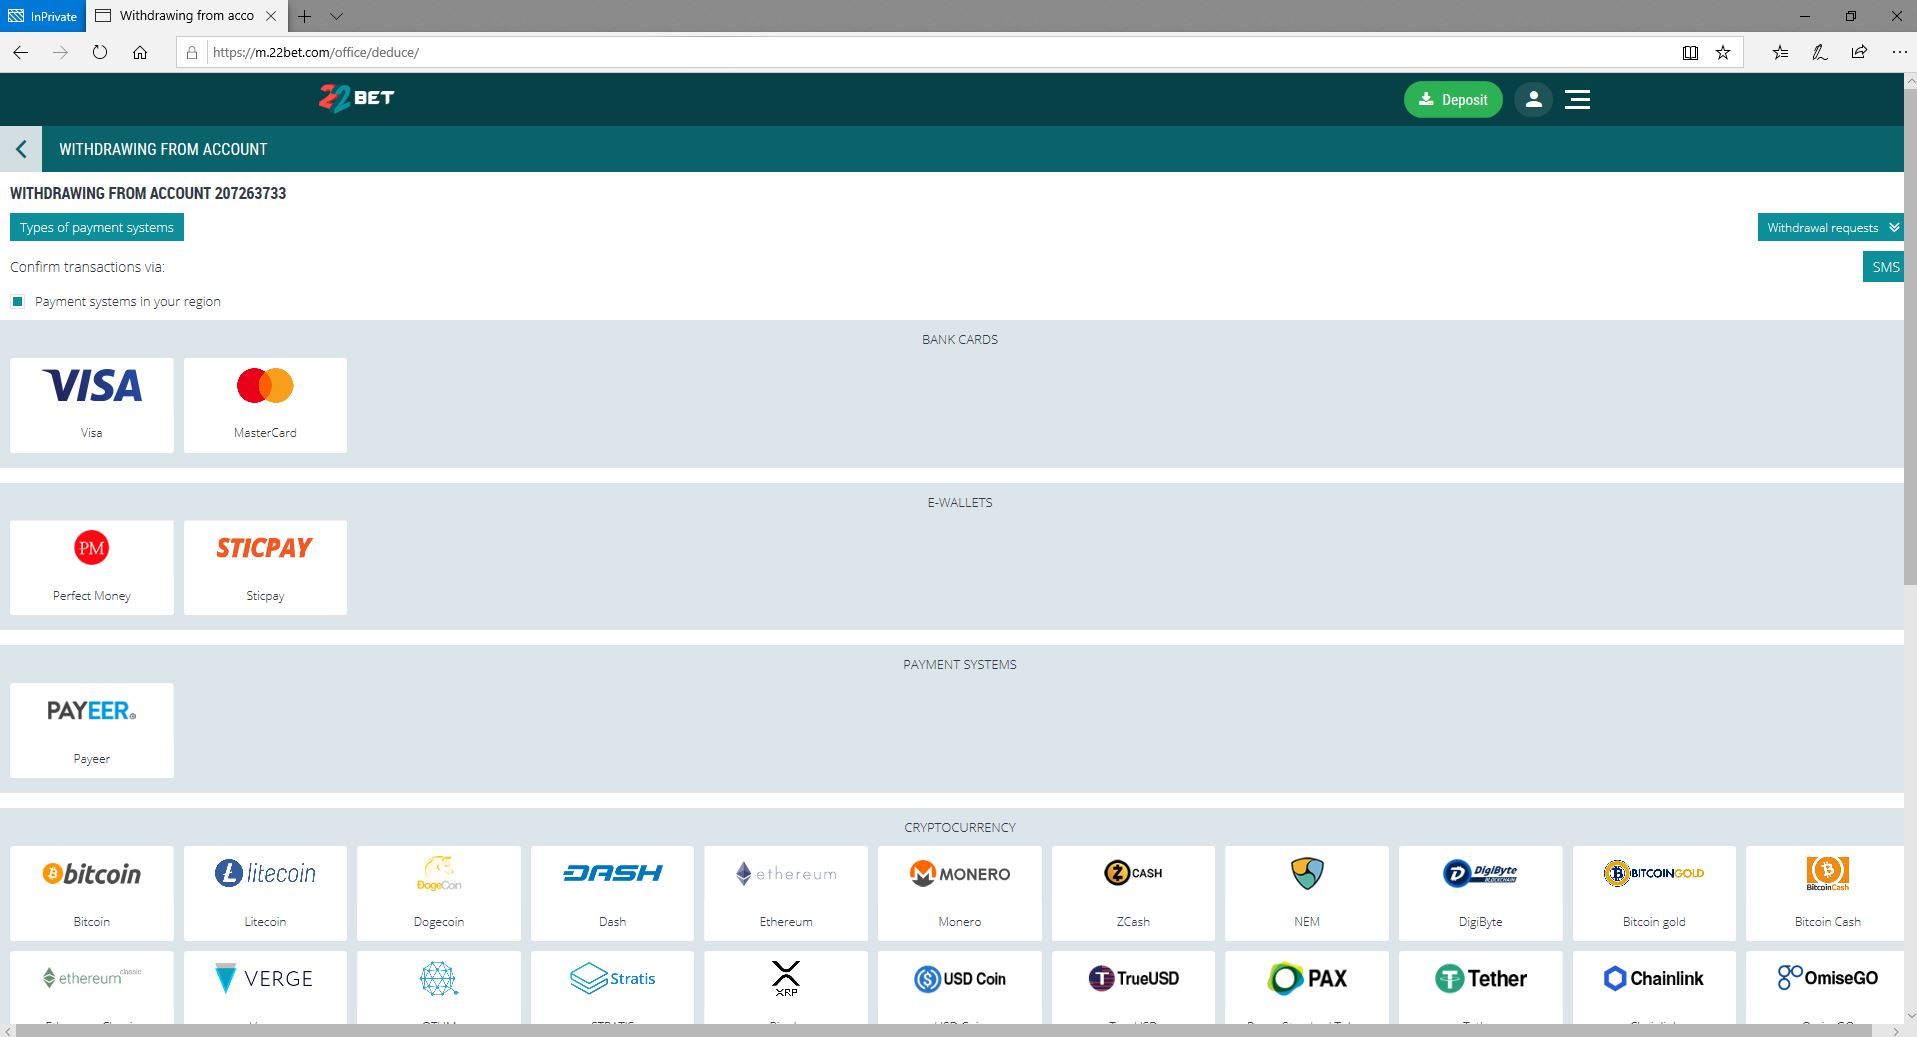Click the add notes pen icon

click(1820, 52)
